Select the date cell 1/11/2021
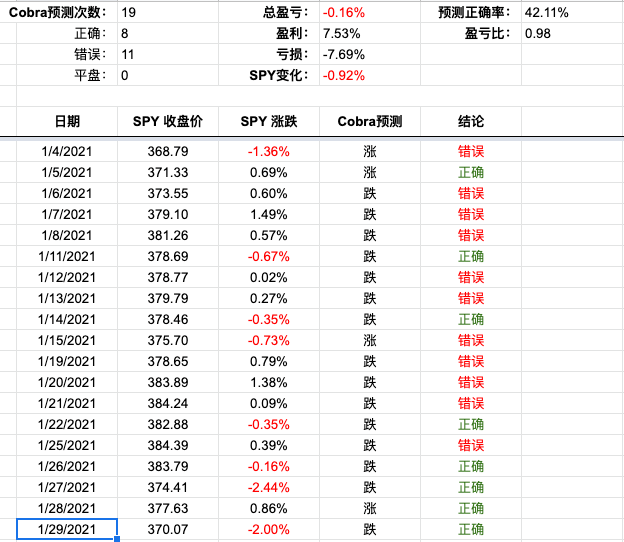 (67, 256)
